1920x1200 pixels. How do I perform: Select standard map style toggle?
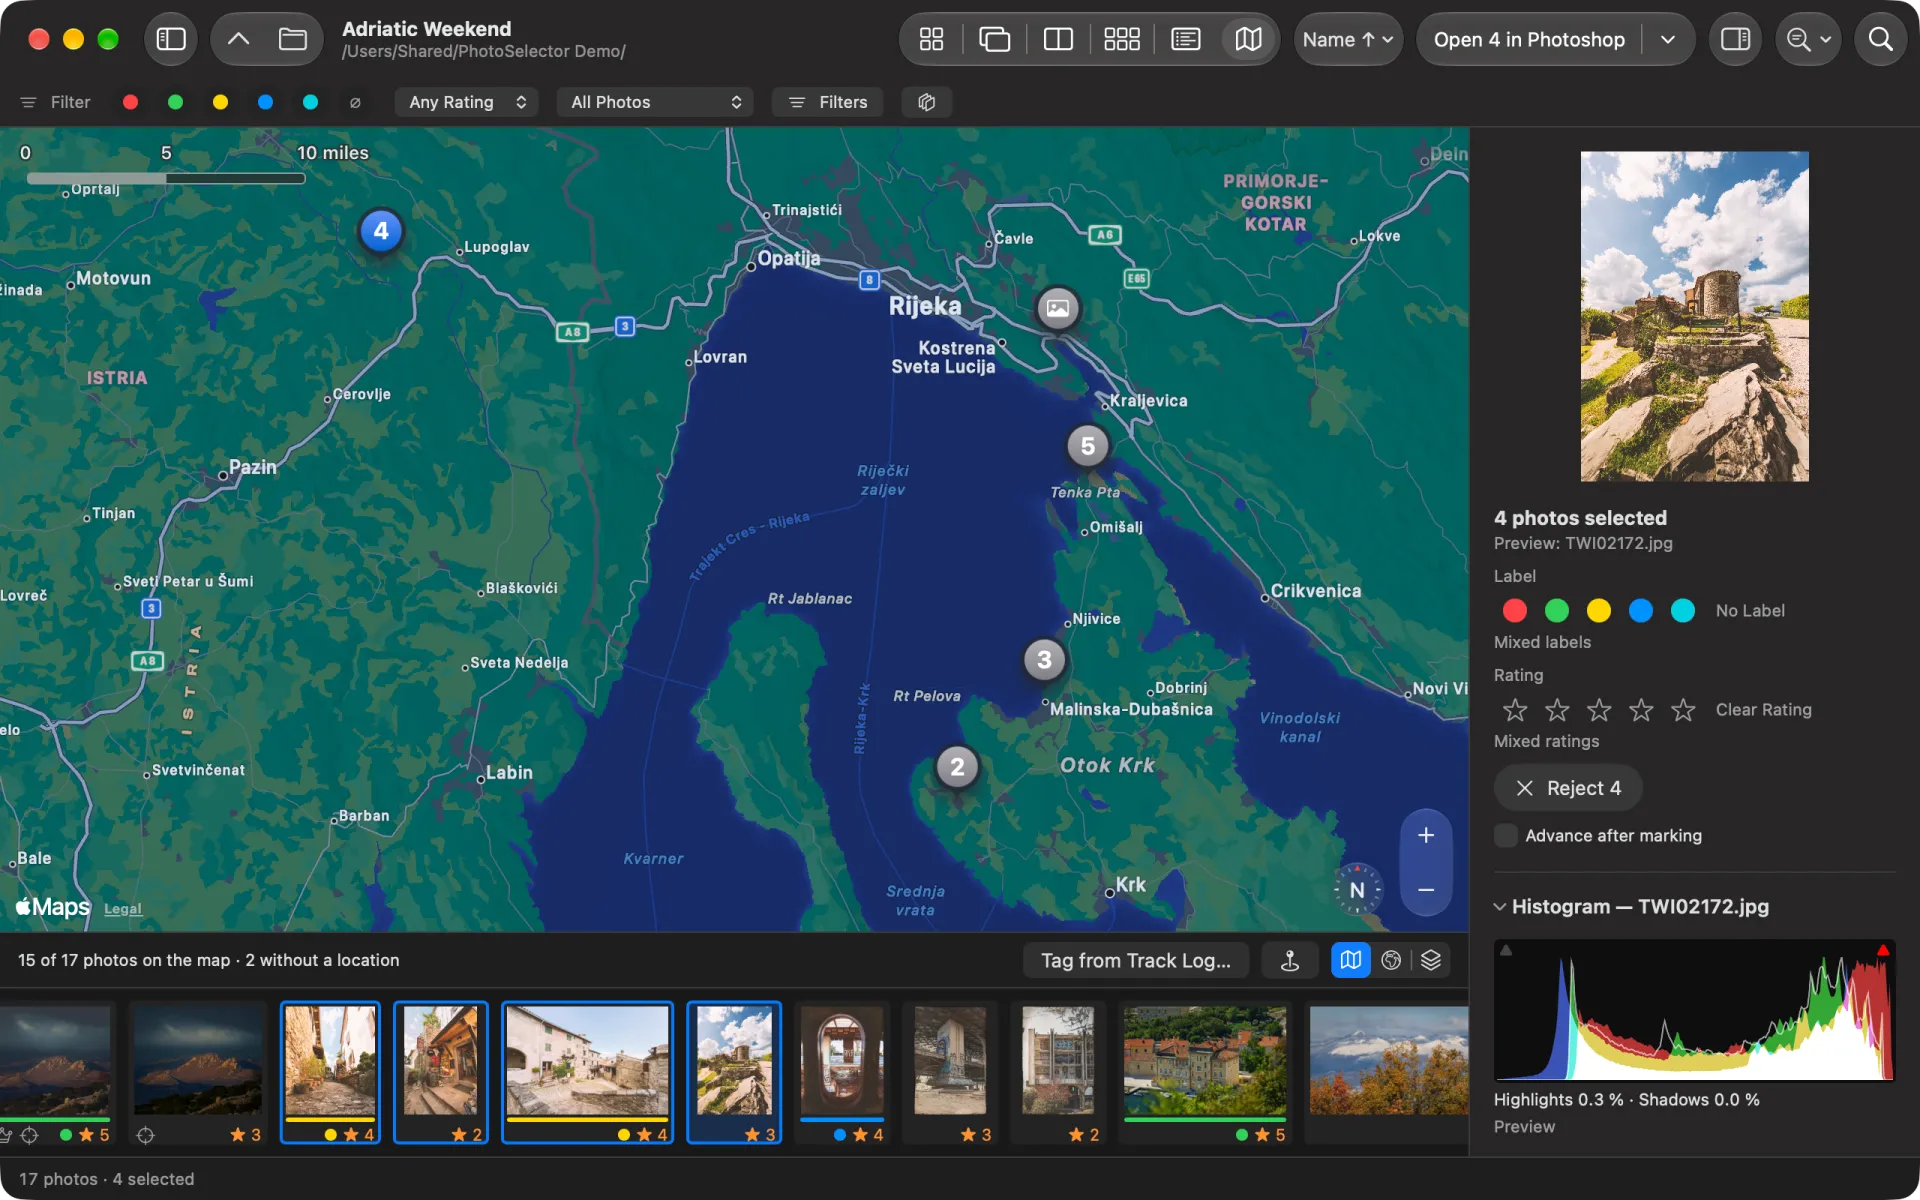coord(1350,960)
